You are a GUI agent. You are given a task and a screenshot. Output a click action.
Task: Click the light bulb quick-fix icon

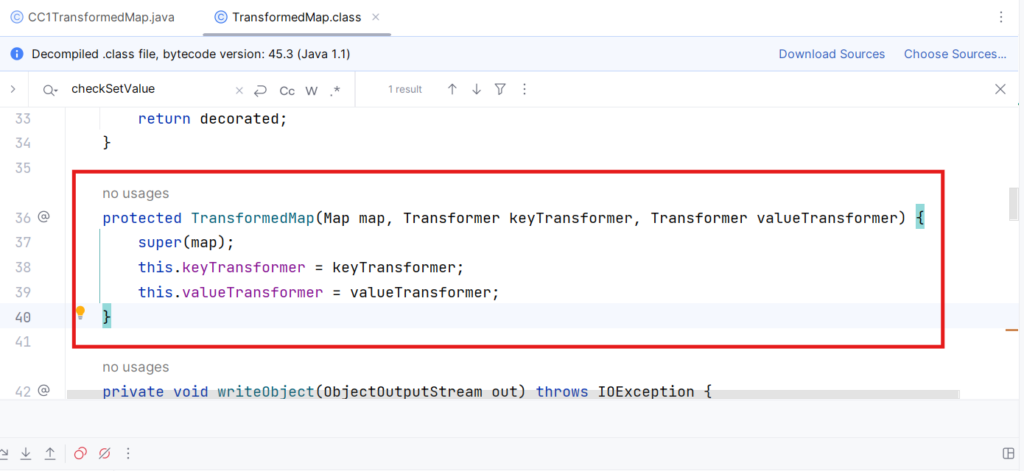coord(81,313)
